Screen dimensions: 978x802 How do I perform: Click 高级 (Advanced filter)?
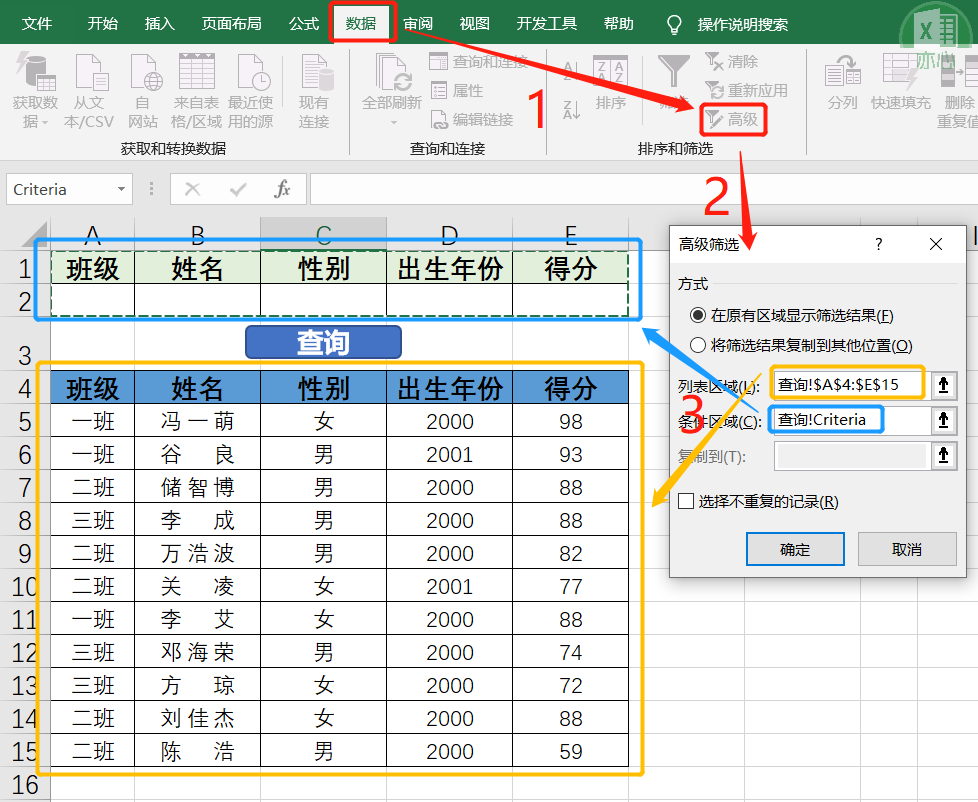coord(732,119)
